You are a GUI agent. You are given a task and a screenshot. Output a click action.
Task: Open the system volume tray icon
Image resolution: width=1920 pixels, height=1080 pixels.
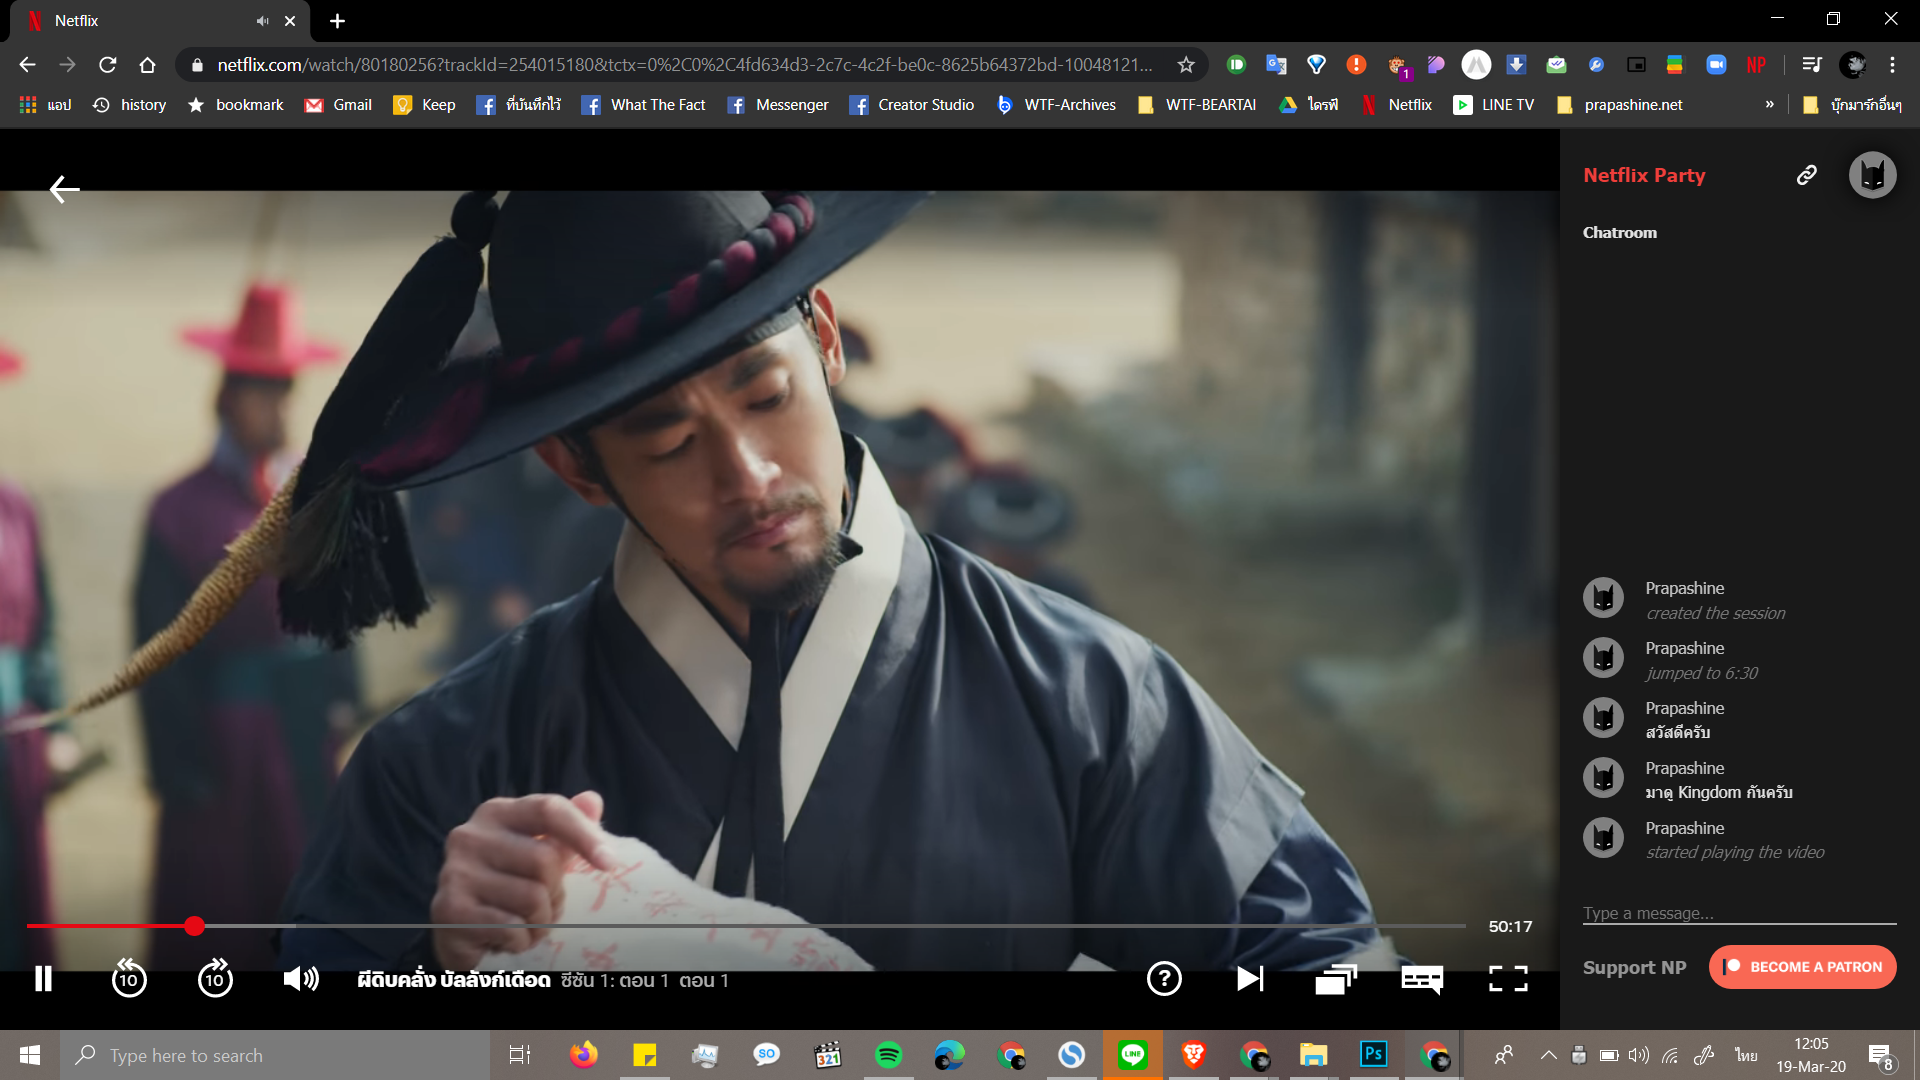(x=1638, y=1055)
